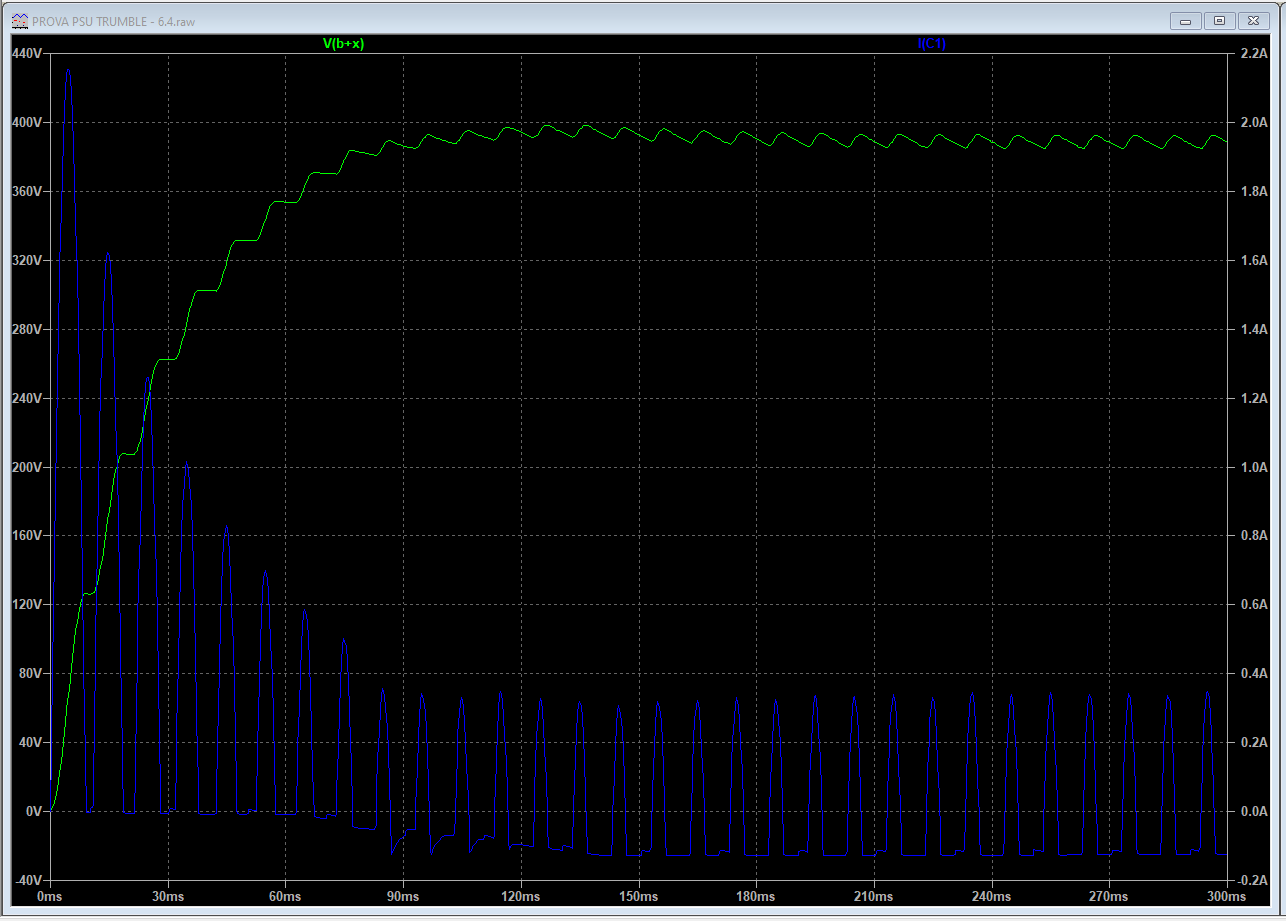Click the 210ms time axis label

coord(873,896)
